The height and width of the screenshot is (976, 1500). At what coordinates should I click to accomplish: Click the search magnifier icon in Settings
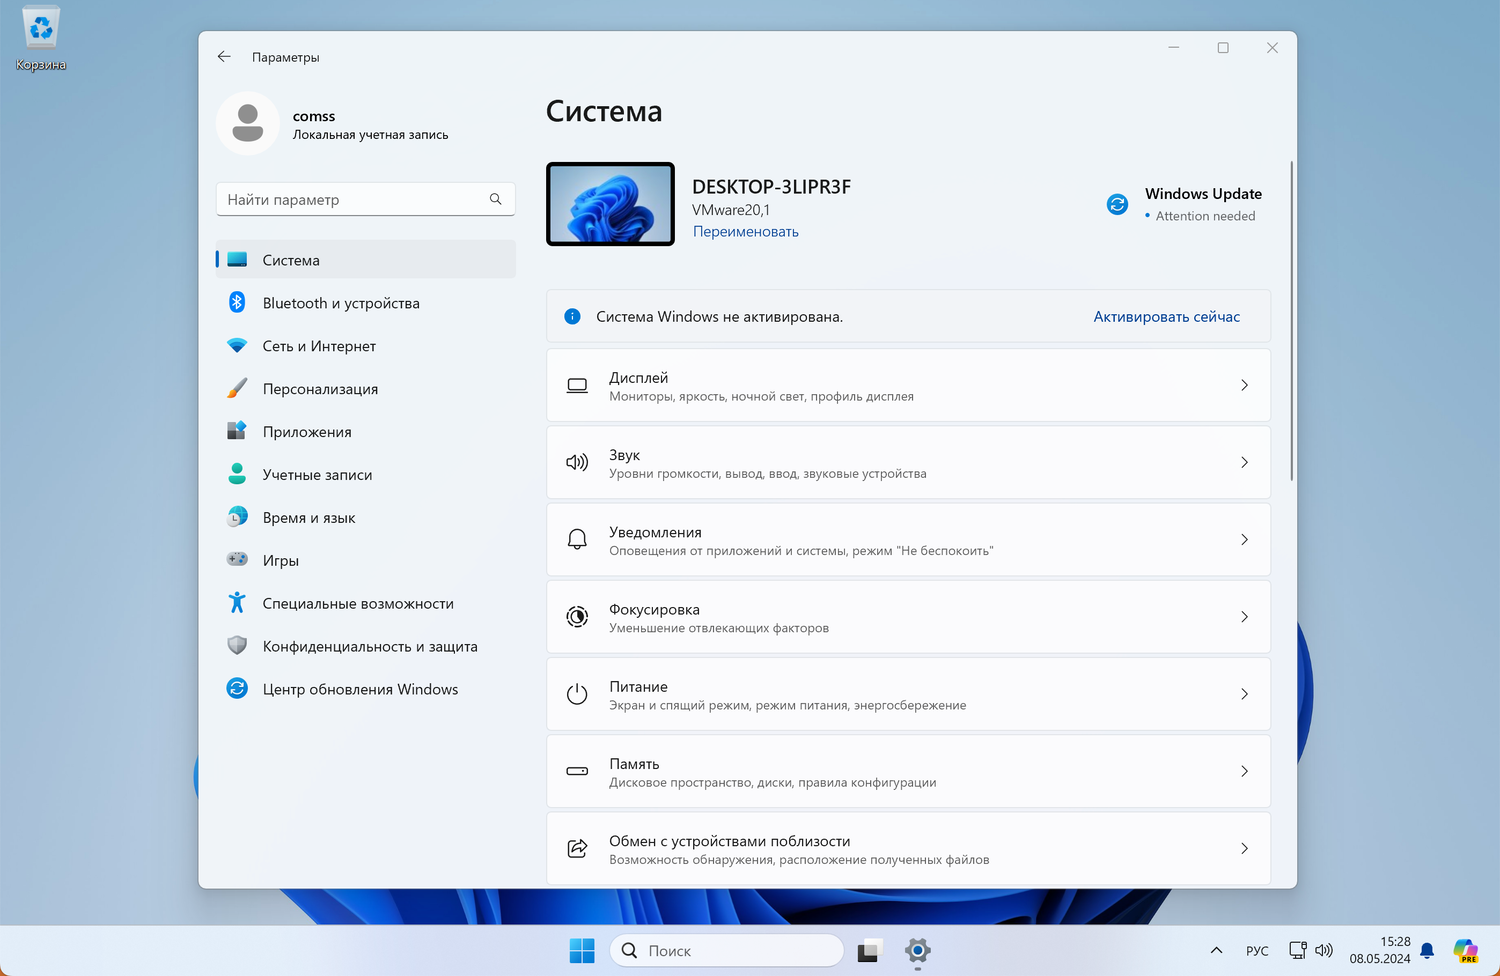click(x=495, y=199)
